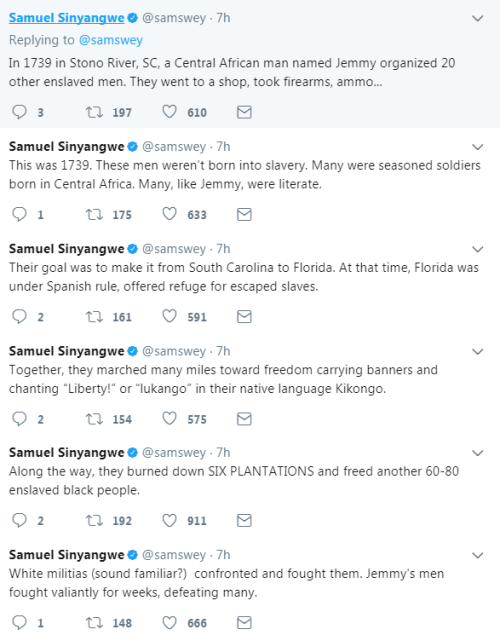
Task: Open the 7h timestamp of the Florida tweet
Action: coord(223,249)
